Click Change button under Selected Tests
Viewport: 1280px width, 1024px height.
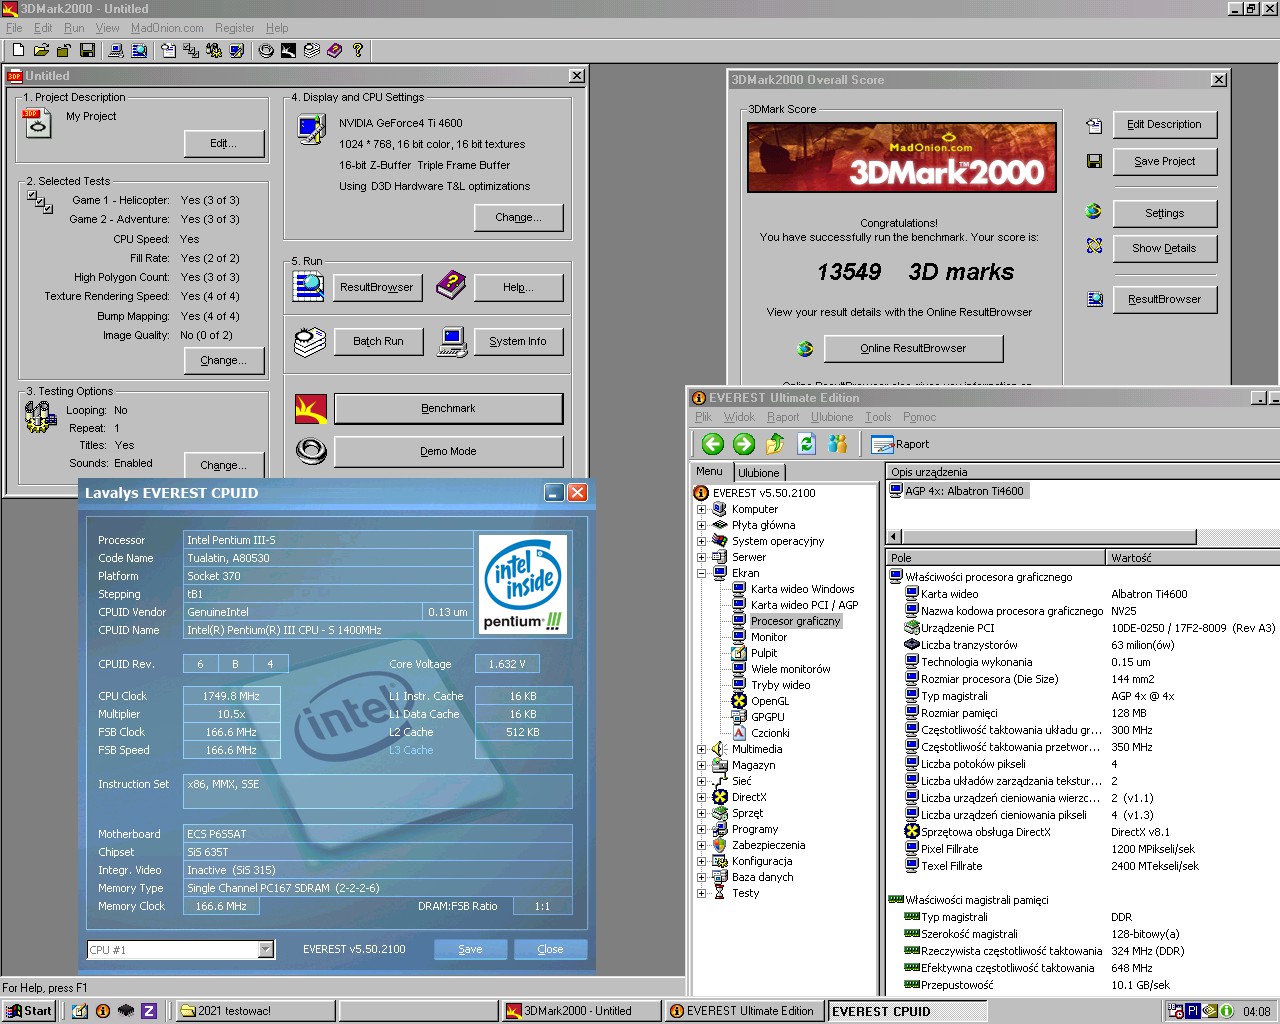(223, 360)
